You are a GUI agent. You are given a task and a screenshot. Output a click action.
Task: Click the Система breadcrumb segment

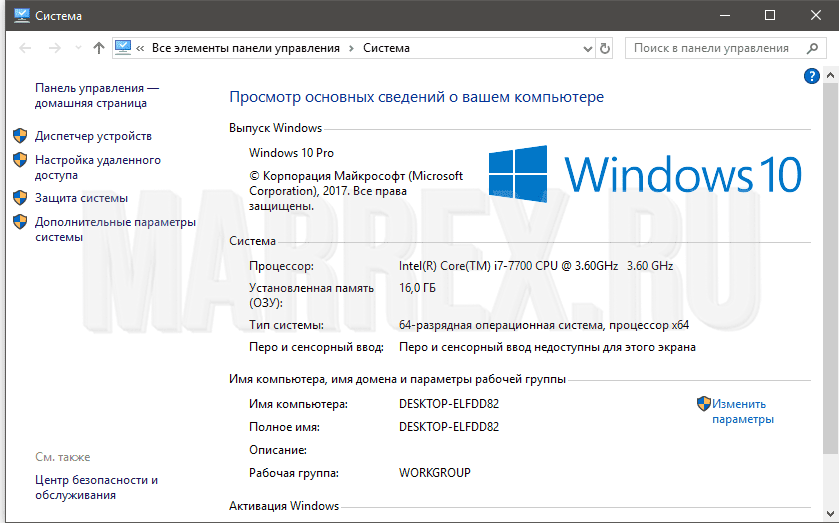click(386, 48)
